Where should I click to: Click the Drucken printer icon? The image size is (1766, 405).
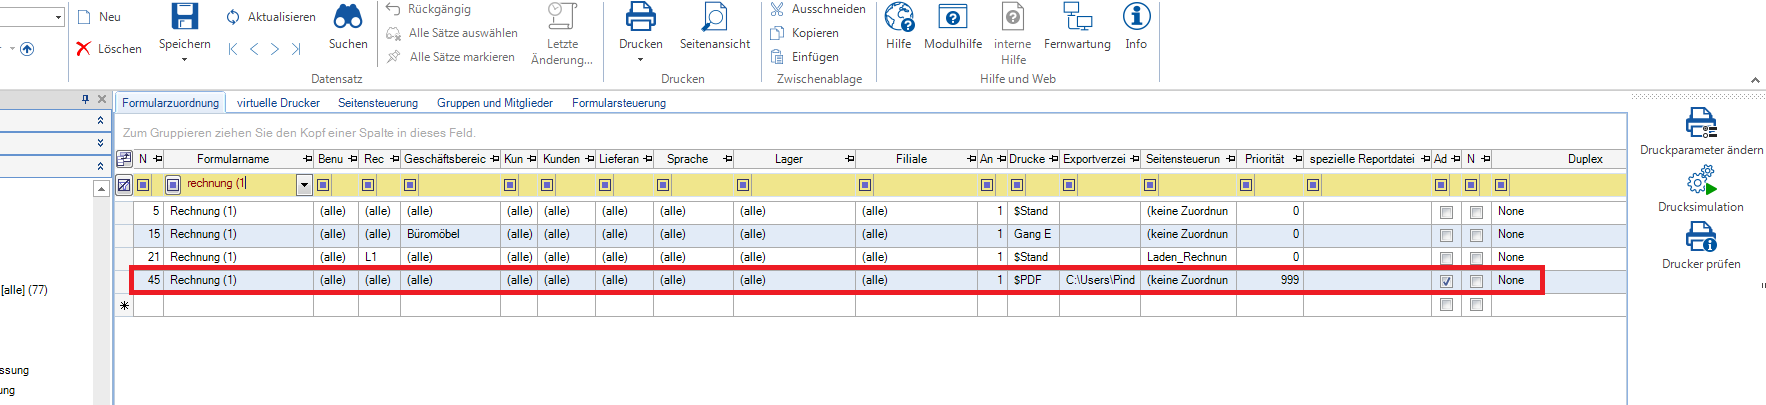click(640, 17)
